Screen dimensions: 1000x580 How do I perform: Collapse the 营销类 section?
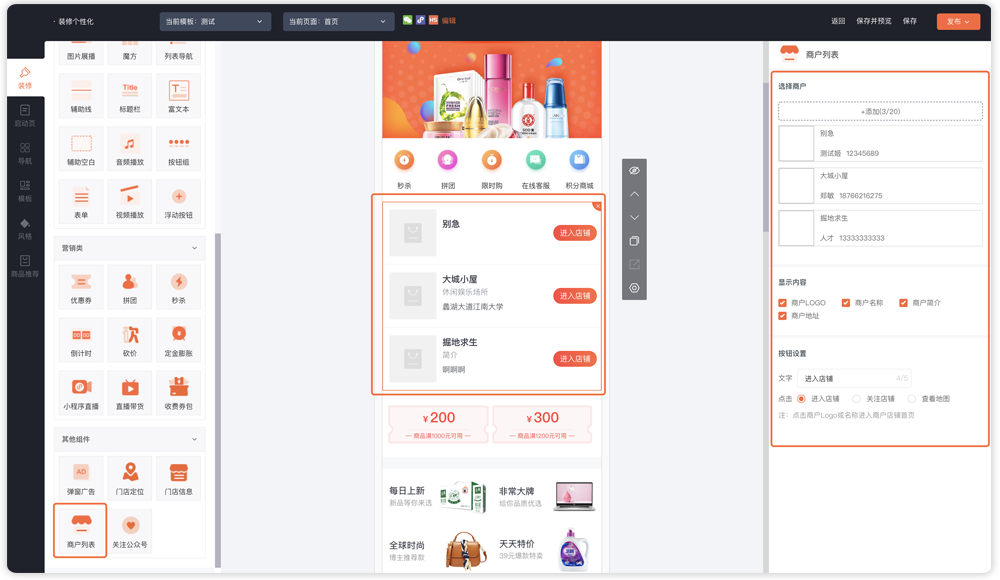tap(194, 248)
